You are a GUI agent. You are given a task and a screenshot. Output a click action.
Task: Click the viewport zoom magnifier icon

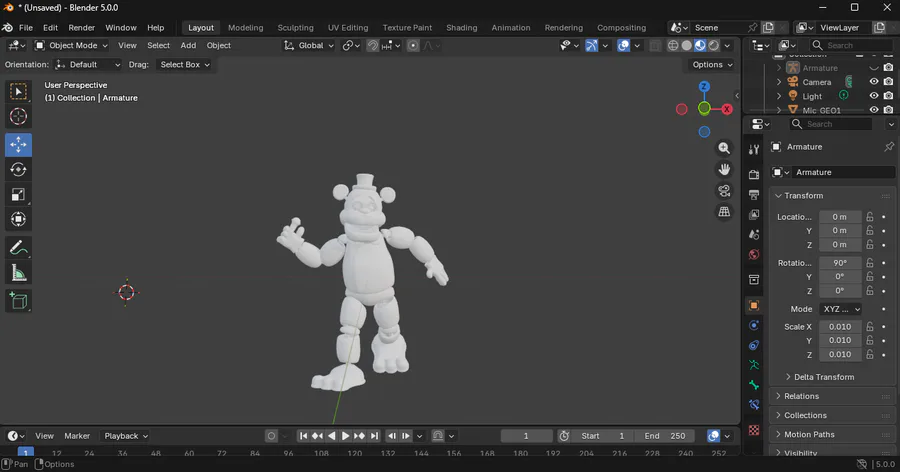(724, 148)
